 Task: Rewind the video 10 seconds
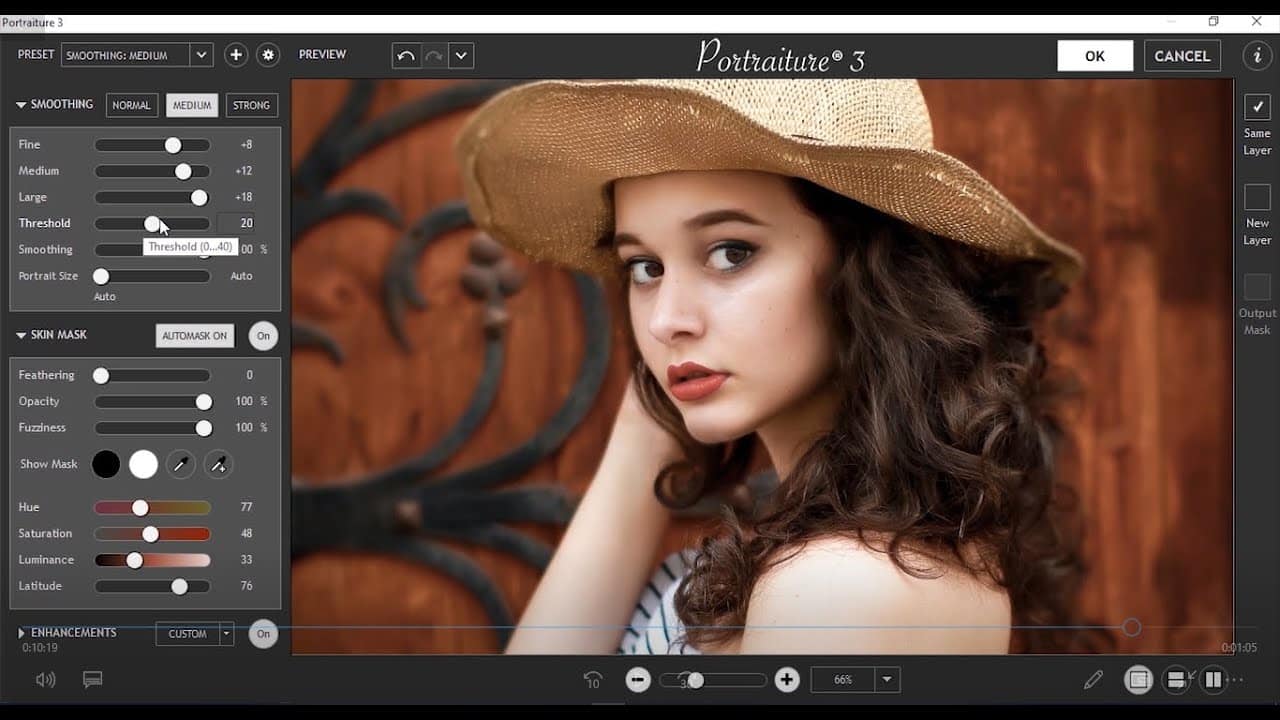(x=592, y=680)
